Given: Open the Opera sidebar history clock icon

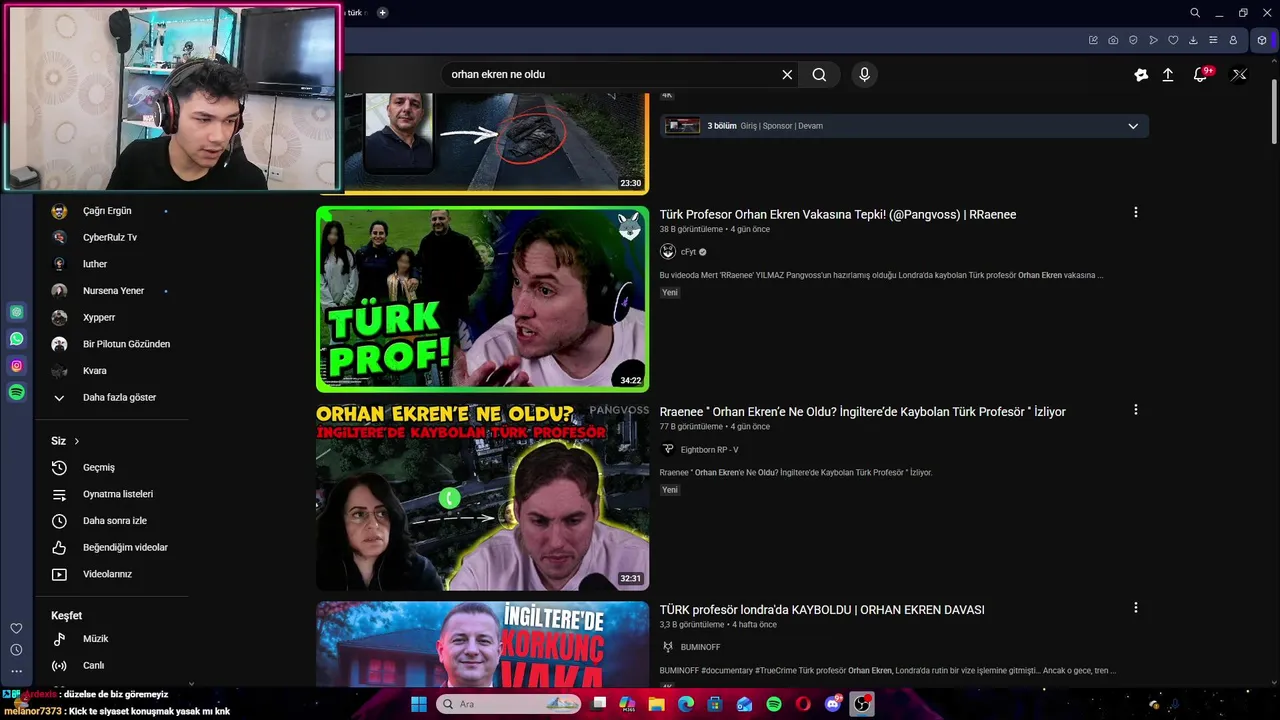Looking at the screenshot, I should [16, 650].
